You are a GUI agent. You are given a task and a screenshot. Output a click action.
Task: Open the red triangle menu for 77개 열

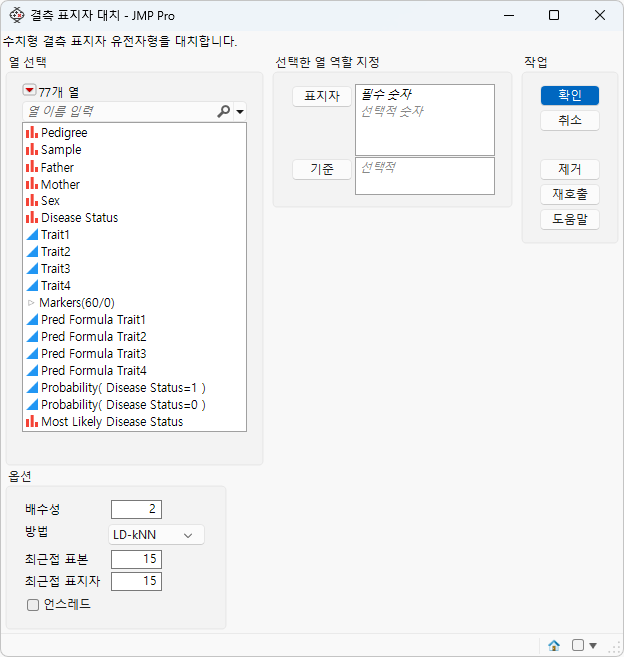29,90
